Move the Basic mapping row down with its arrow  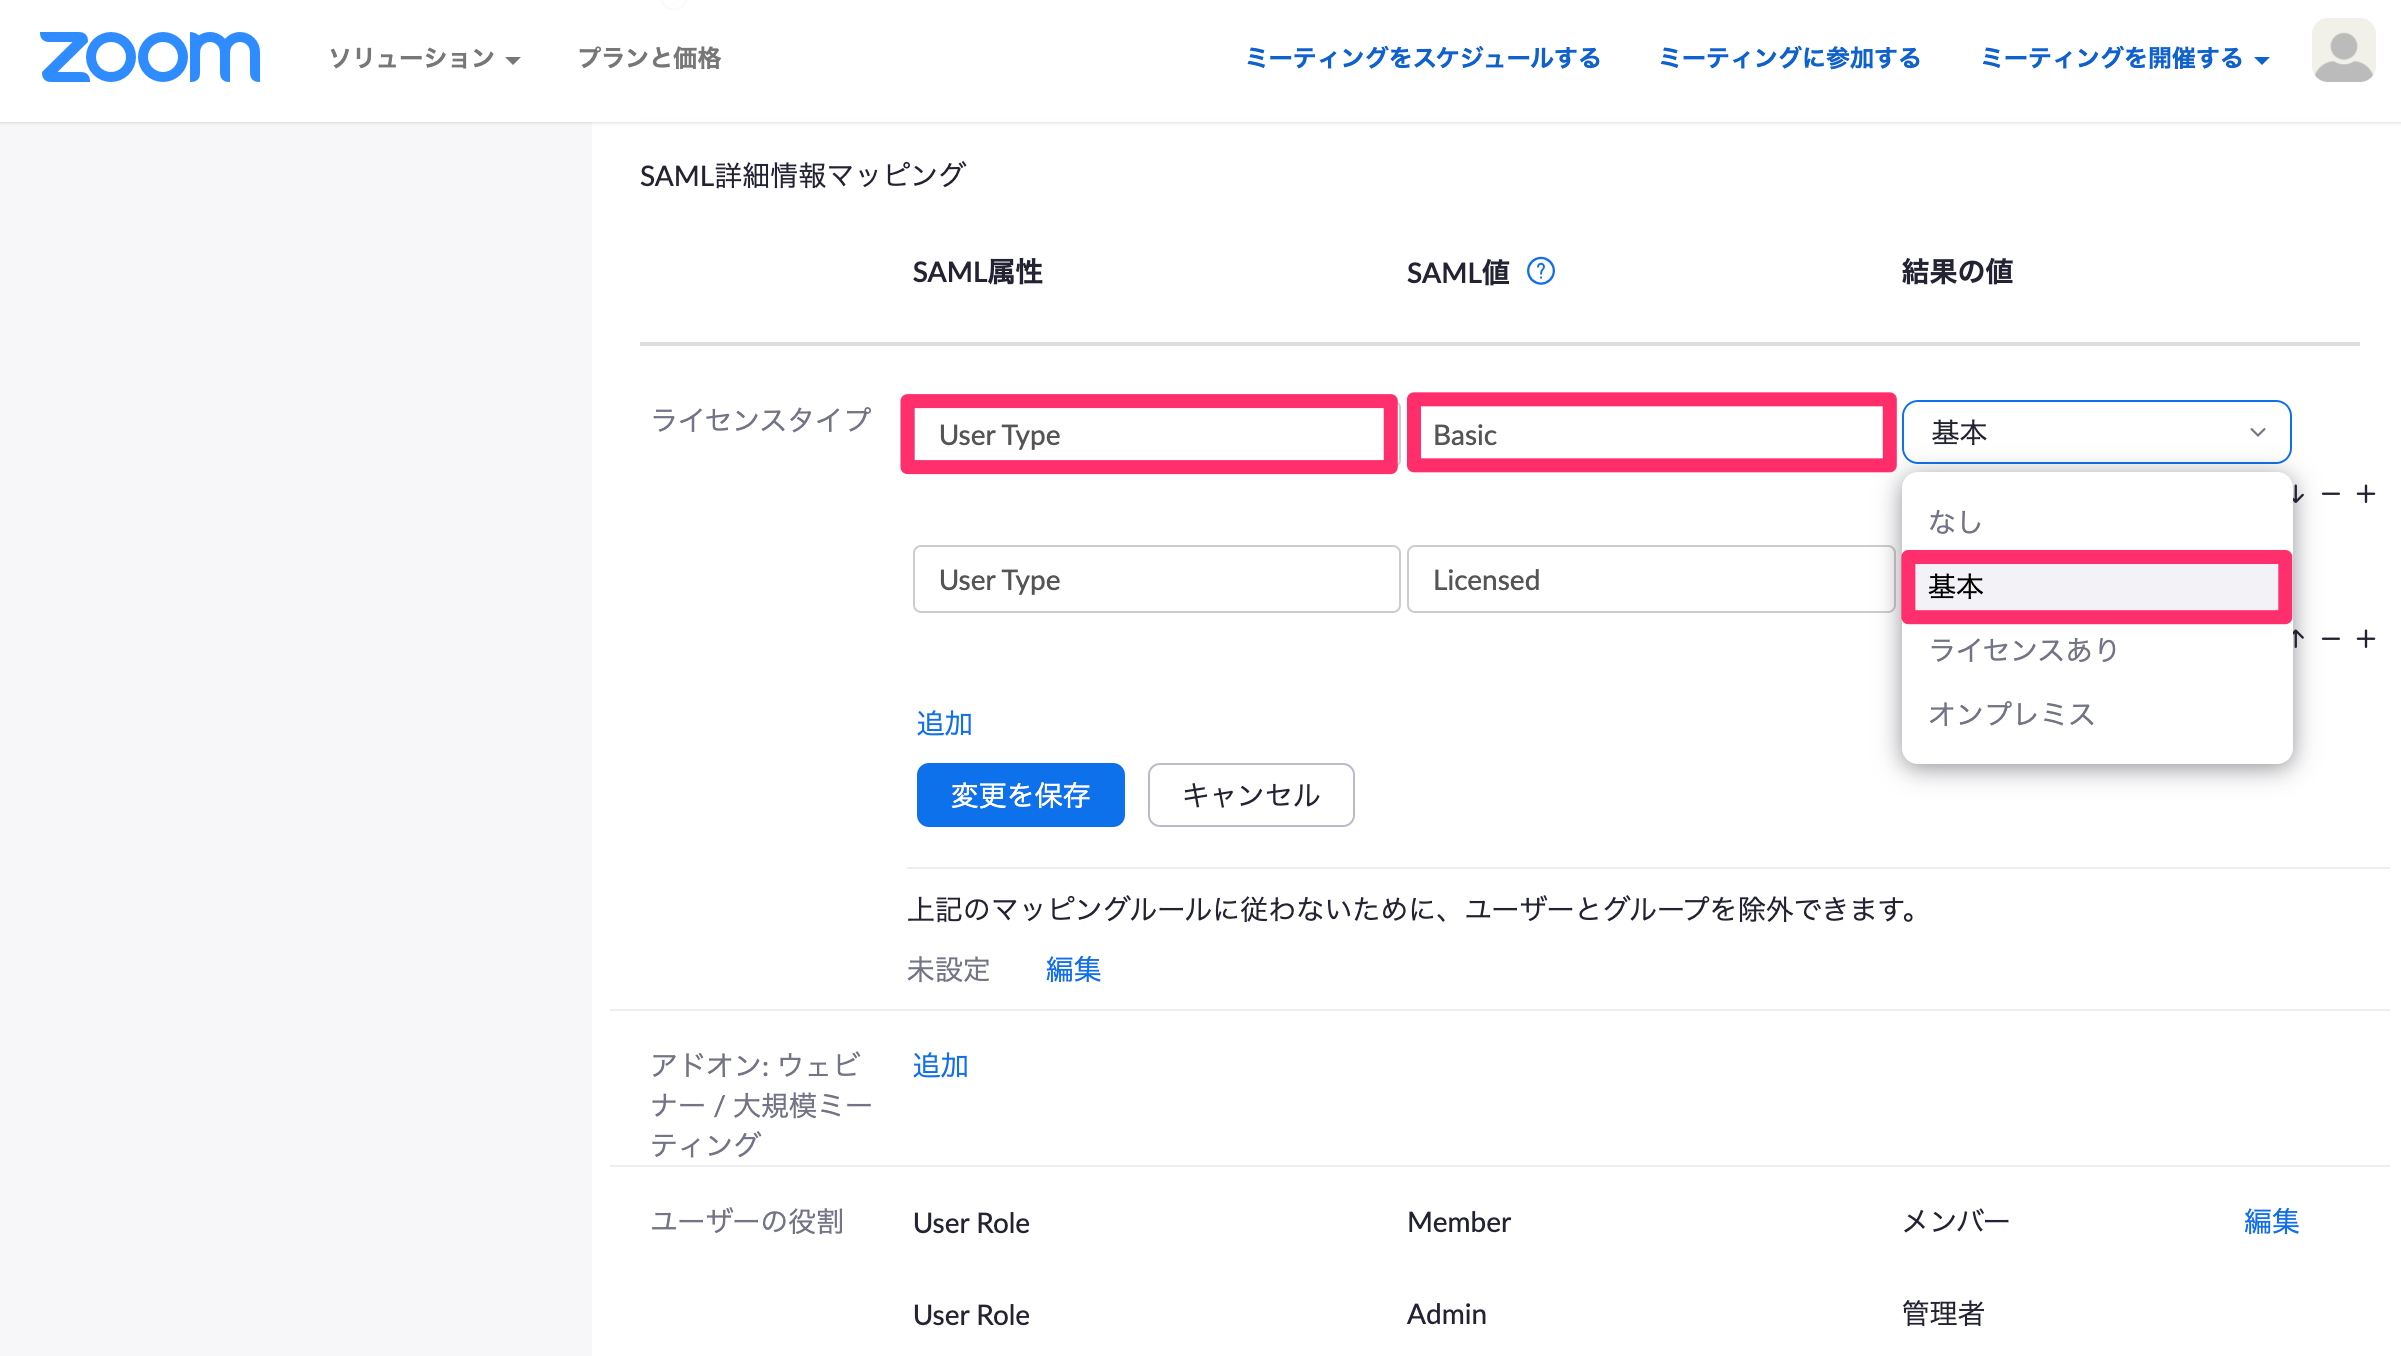click(2298, 494)
